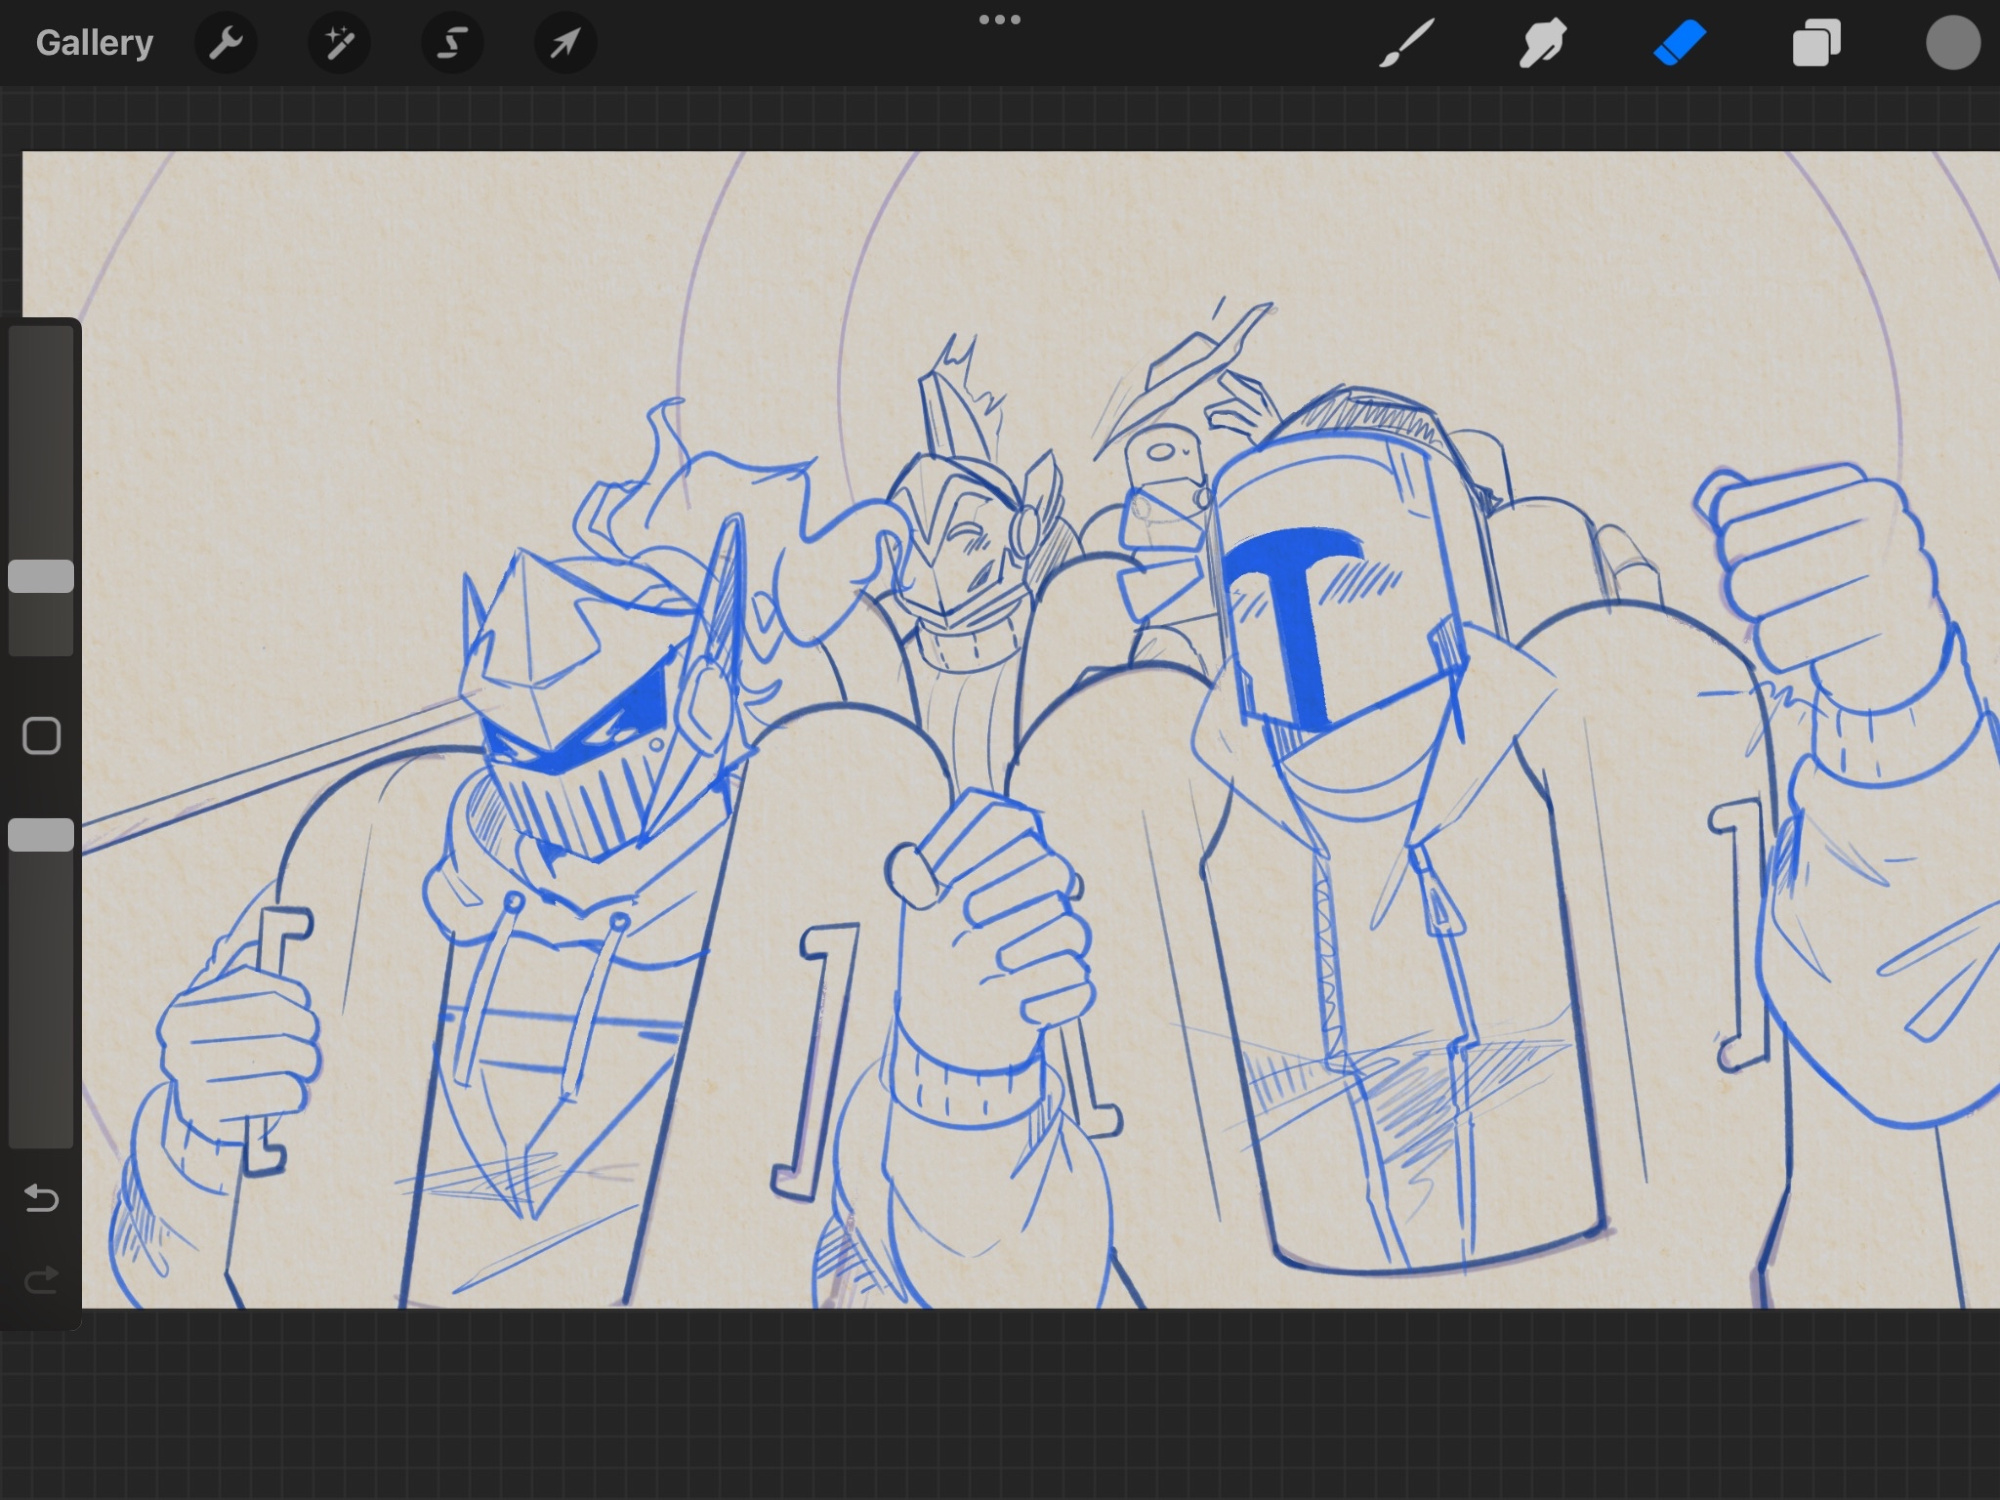Open the Gallery view
The image size is (2000, 1500).
pyautogui.click(x=94, y=43)
